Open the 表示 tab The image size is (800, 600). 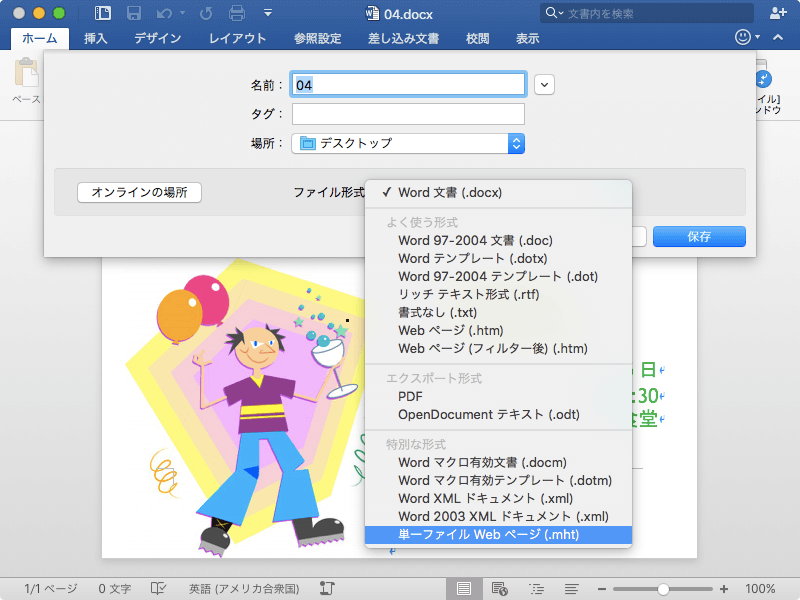point(527,38)
